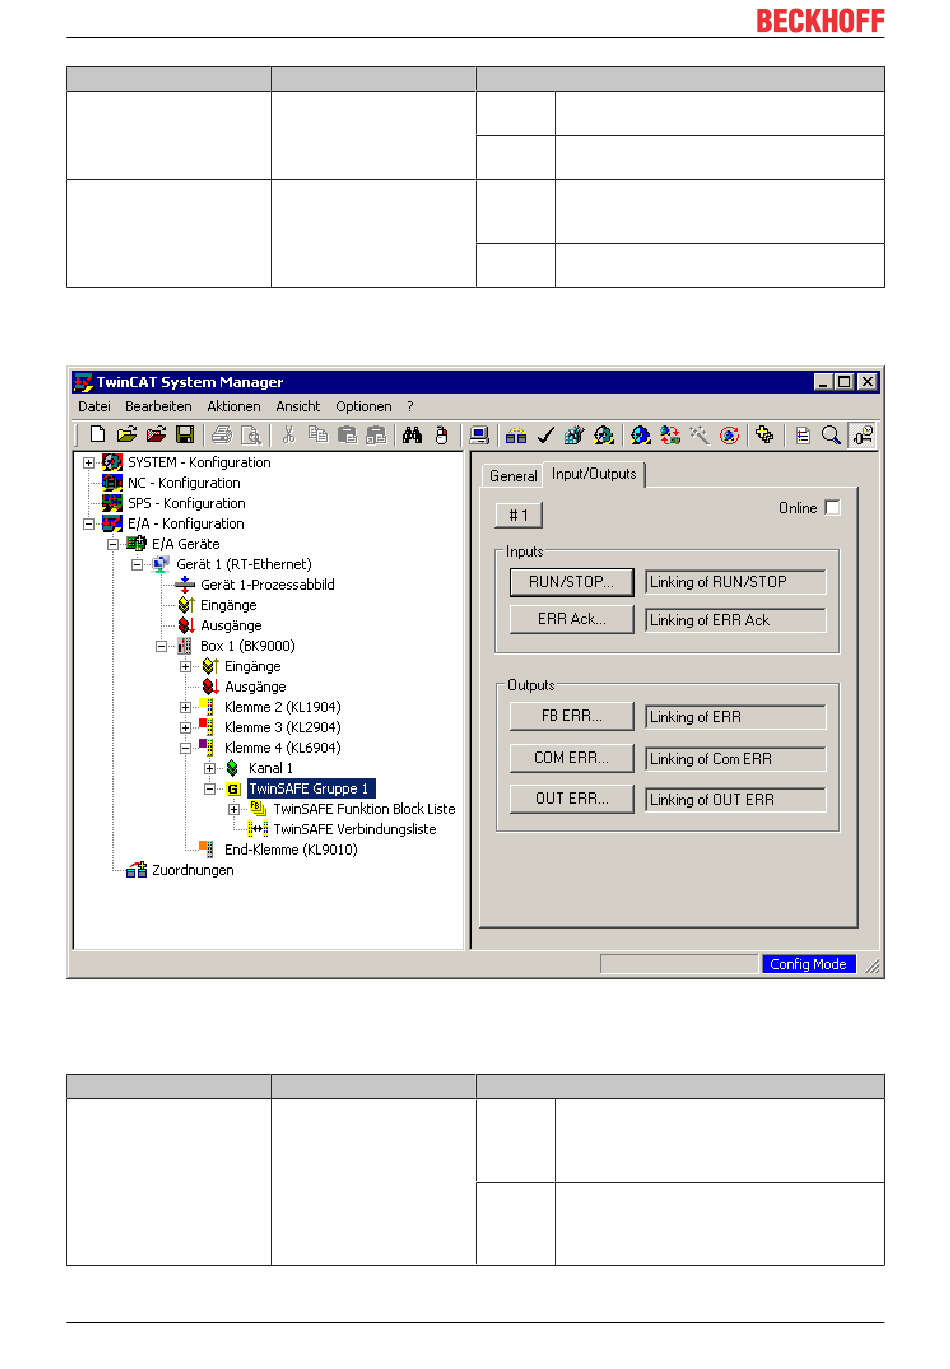Click the ERR Ack... button
This screenshot has width=950, height=1369.
click(571, 619)
